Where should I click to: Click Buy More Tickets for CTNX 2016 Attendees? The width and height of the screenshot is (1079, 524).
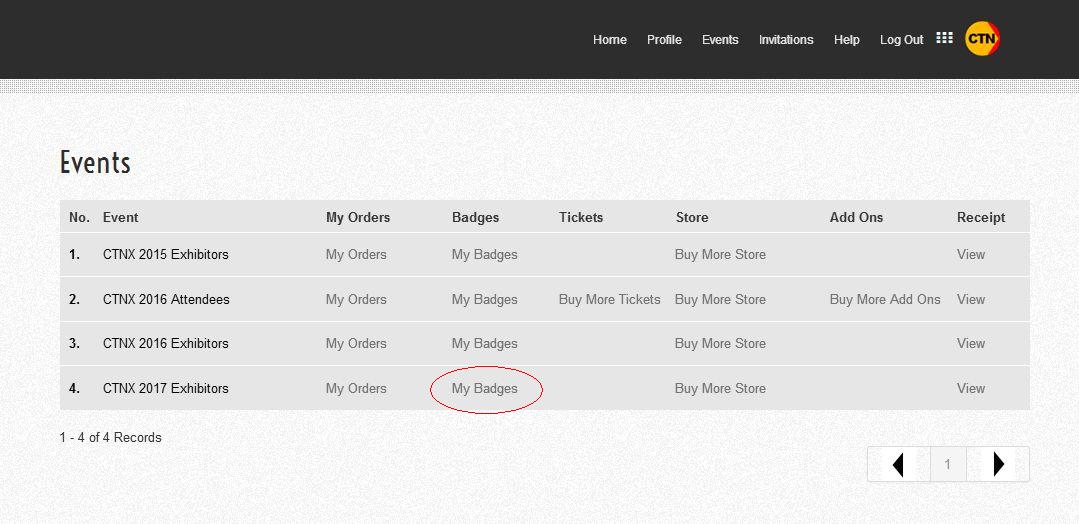(609, 299)
